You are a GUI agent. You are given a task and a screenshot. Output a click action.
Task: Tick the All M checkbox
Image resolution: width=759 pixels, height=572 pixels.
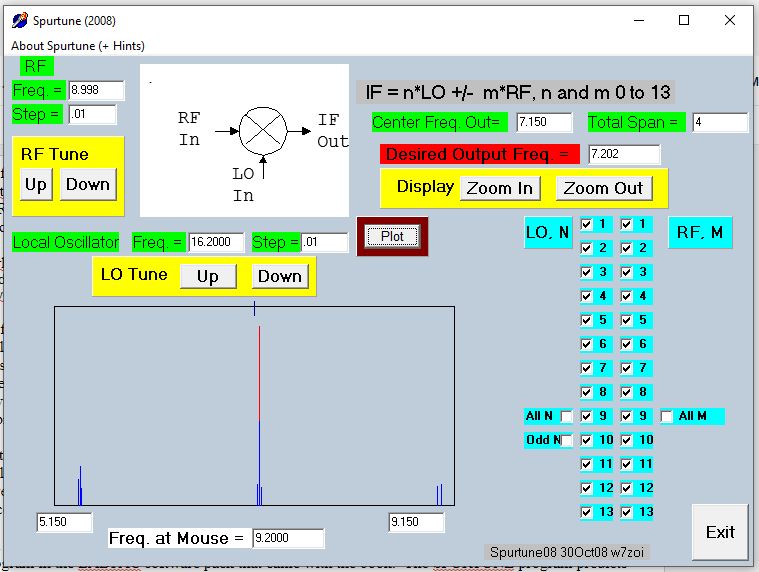click(x=667, y=416)
